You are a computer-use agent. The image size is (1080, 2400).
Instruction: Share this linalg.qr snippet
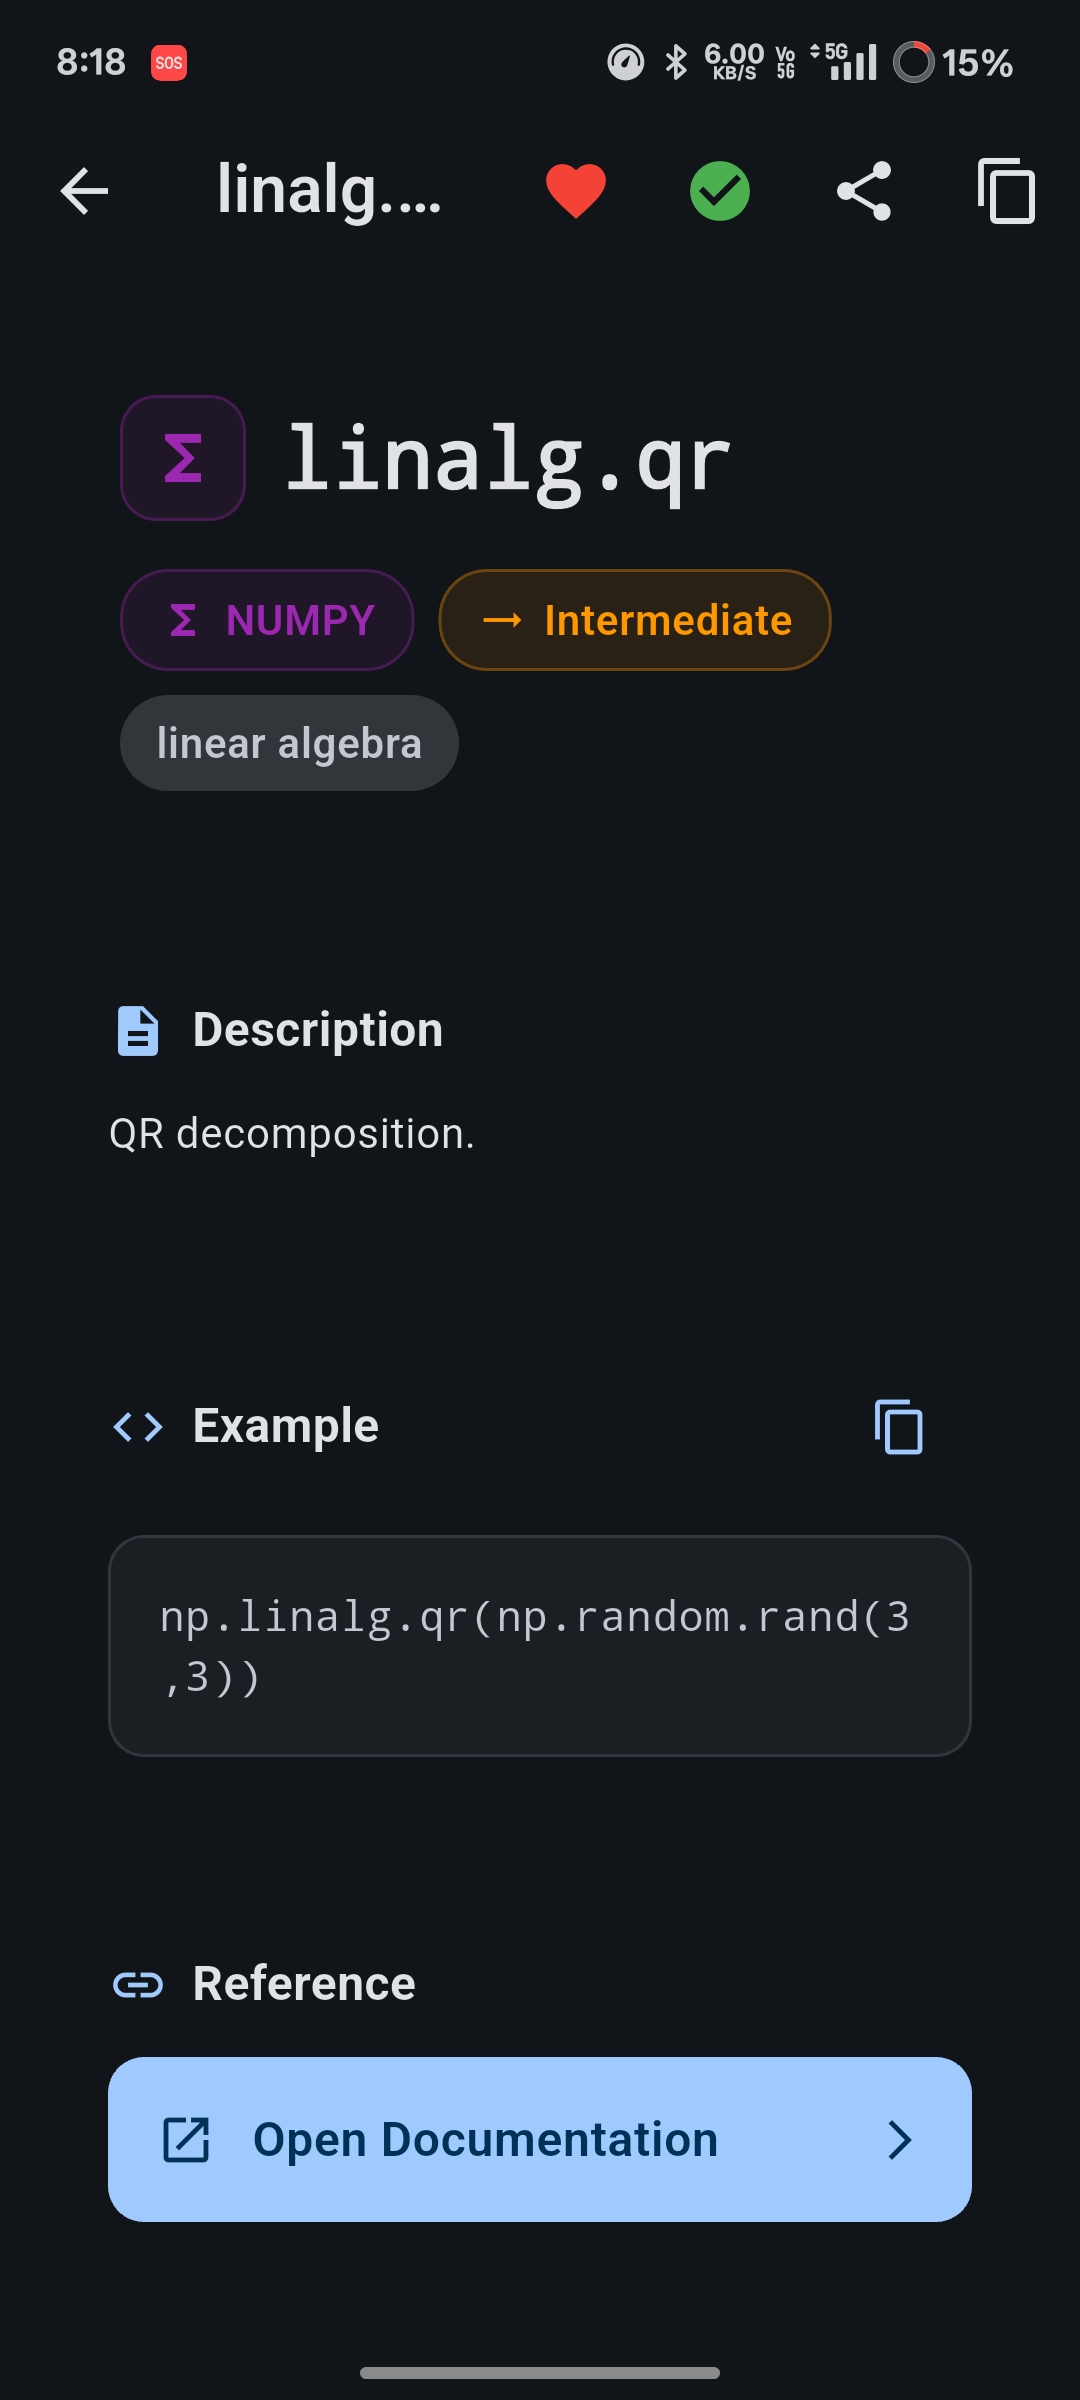[864, 191]
